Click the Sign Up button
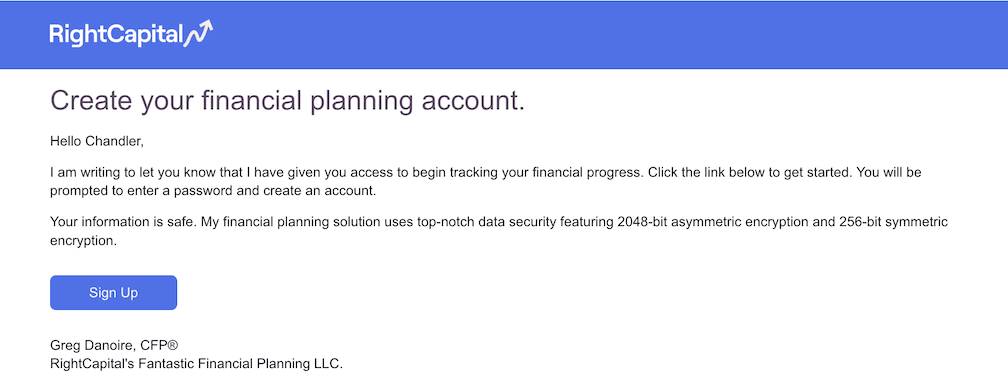This screenshot has width=1008, height=387. (113, 292)
